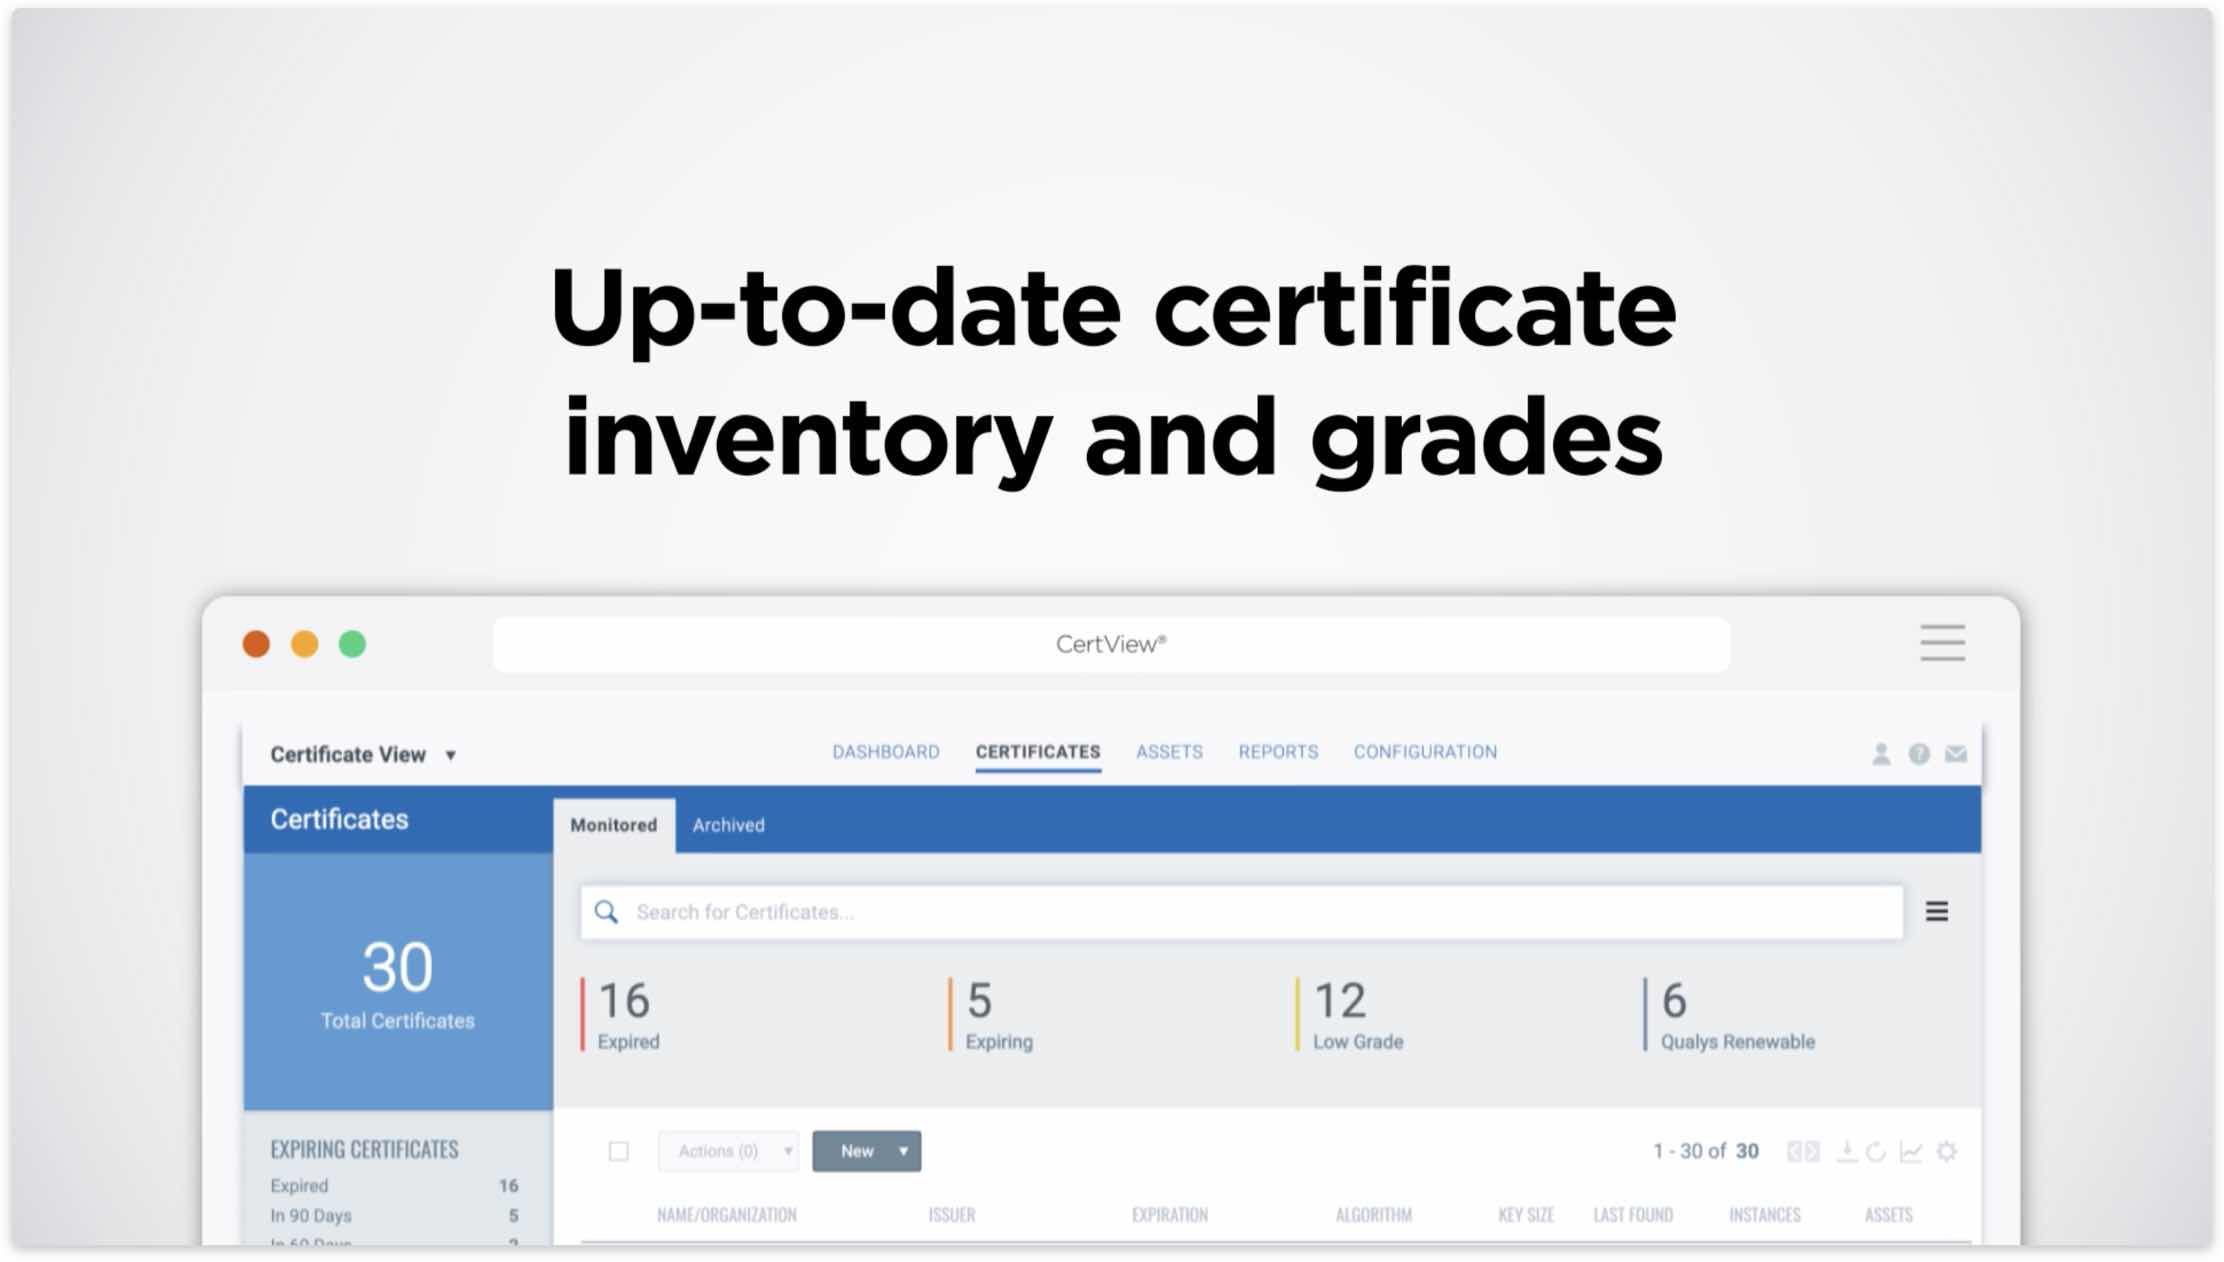Open the mail envelope icon
Screen dimensions: 2224x1262
(x=1956, y=754)
